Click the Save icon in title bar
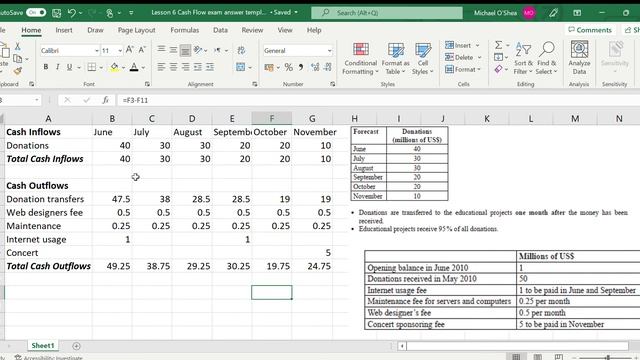Image resolution: width=640 pixels, height=360 pixels. point(57,13)
